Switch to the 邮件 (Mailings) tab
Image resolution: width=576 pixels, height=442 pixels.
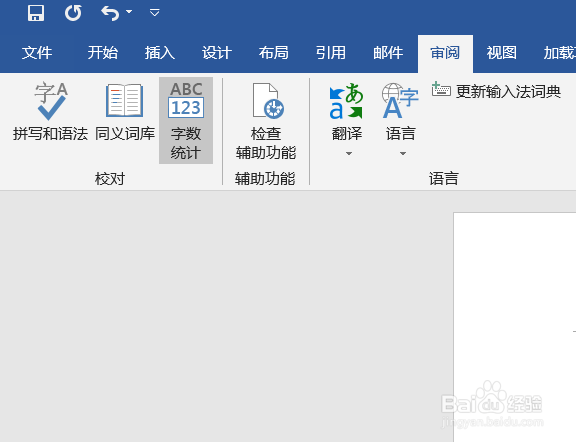click(x=388, y=53)
